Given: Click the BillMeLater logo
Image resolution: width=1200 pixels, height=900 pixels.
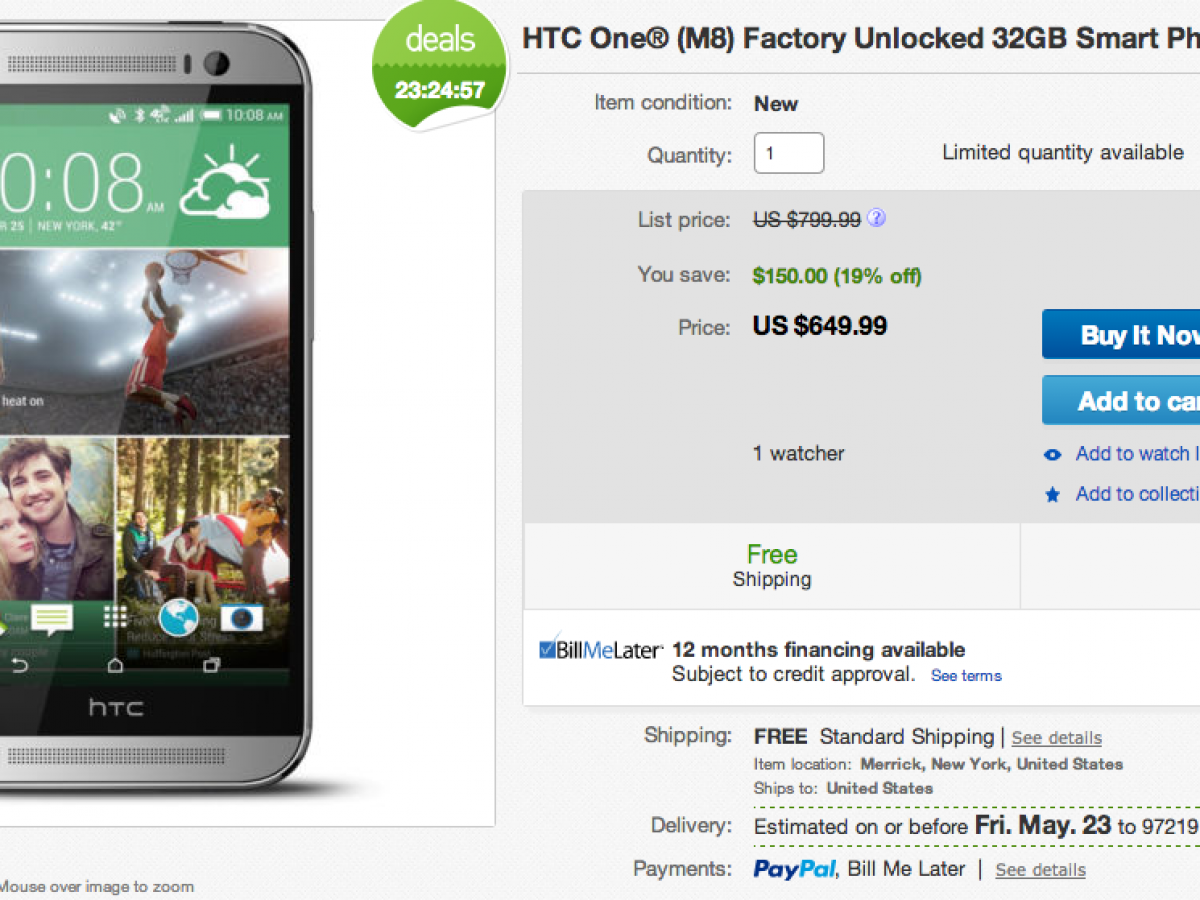Looking at the screenshot, I should 600,650.
